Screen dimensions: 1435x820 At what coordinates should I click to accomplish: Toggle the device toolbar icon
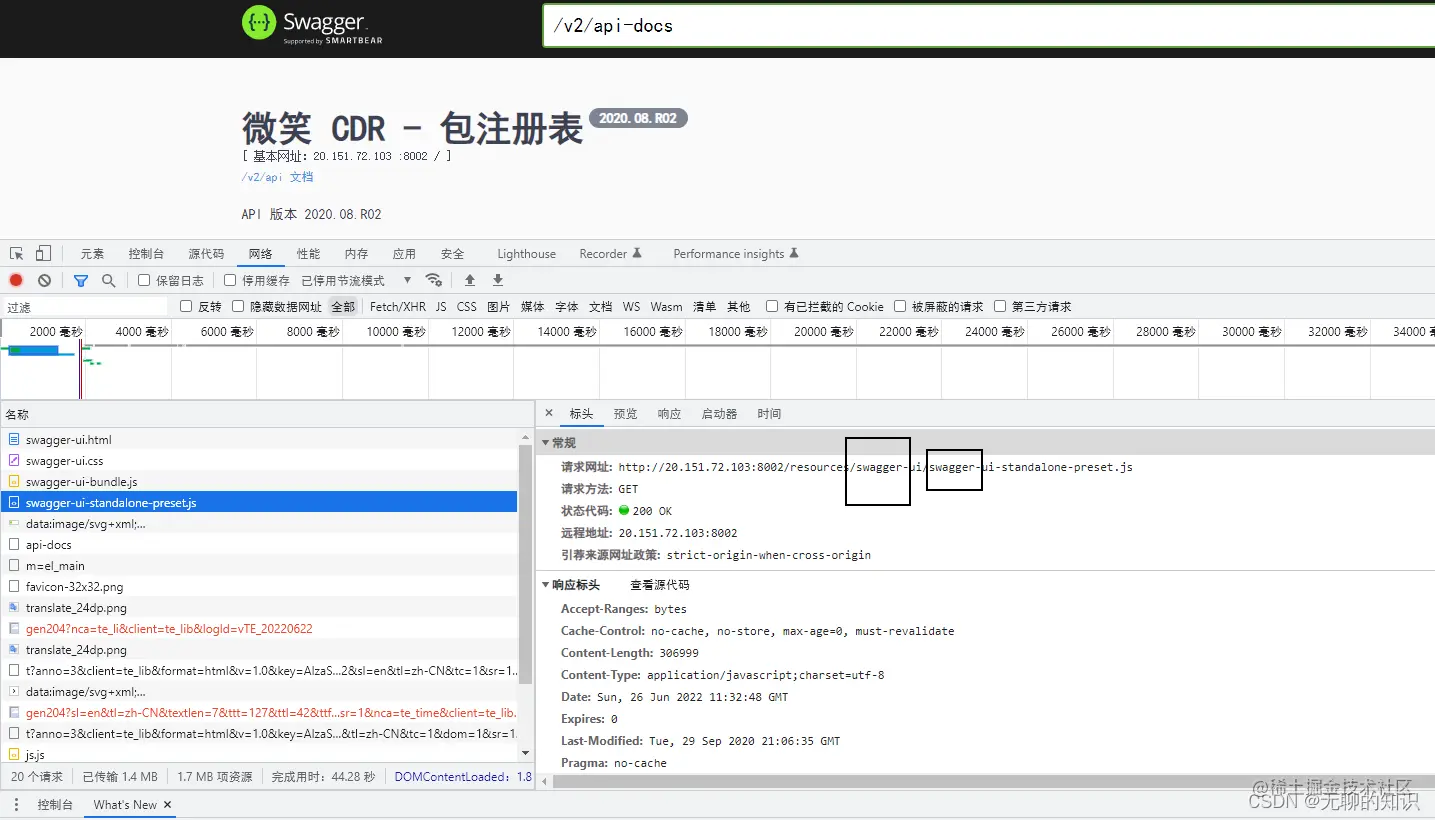click(x=43, y=254)
